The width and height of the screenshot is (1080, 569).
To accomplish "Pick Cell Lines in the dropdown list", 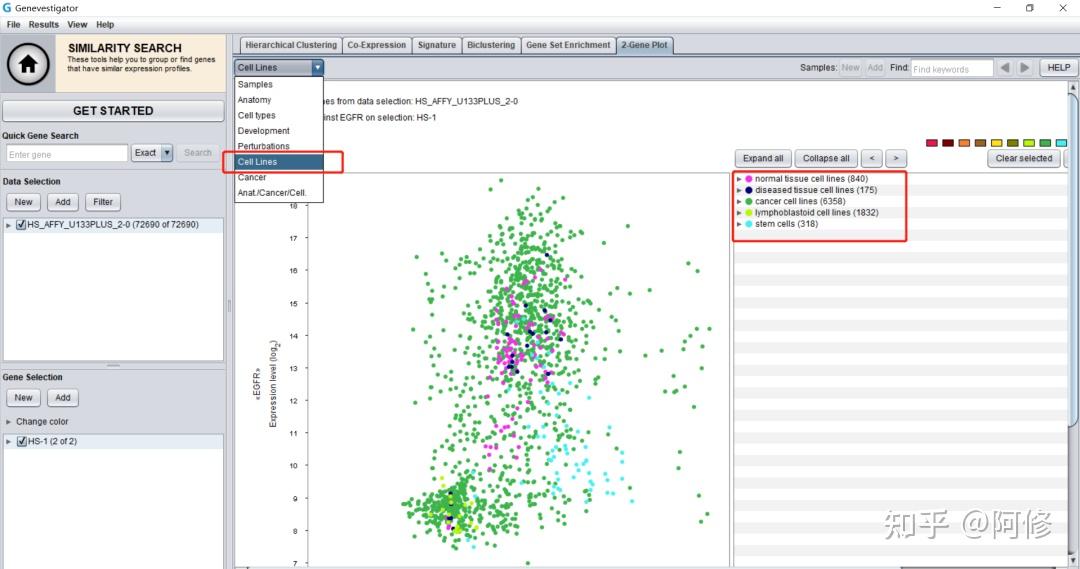I will (278, 162).
